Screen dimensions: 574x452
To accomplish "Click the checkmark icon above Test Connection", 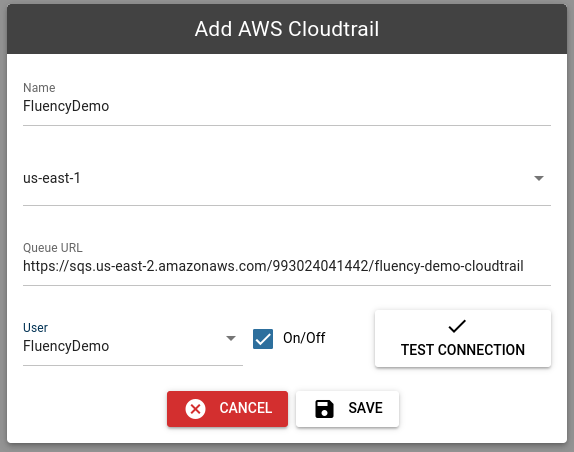I will [457, 326].
